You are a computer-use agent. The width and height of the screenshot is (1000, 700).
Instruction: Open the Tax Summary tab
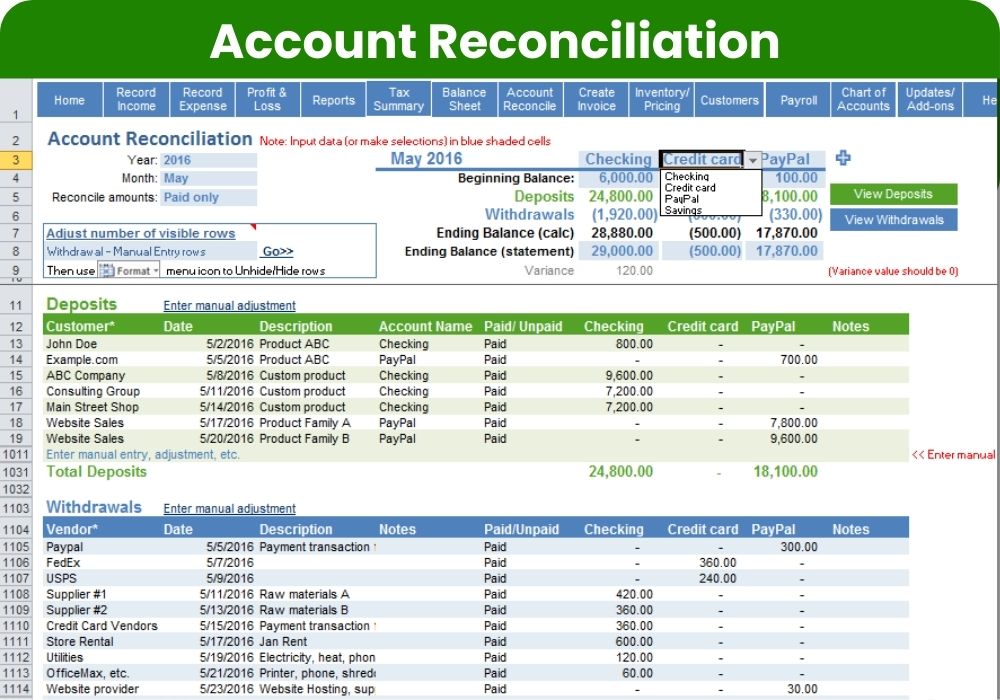tap(398, 99)
